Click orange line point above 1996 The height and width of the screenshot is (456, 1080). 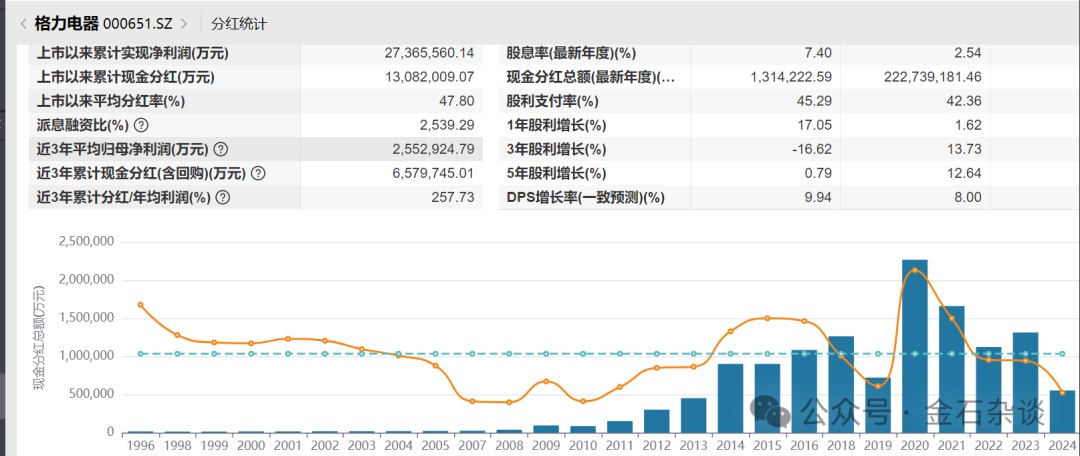click(x=141, y=304)
